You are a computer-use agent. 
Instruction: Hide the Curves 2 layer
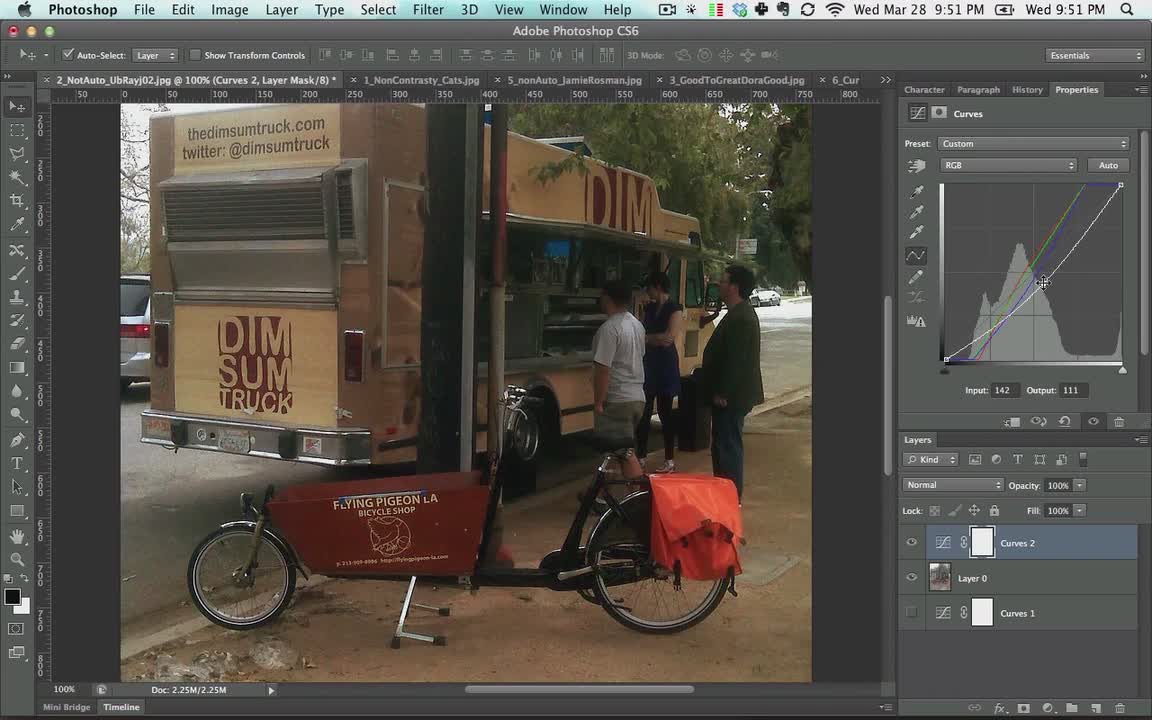tap(912, 542)
